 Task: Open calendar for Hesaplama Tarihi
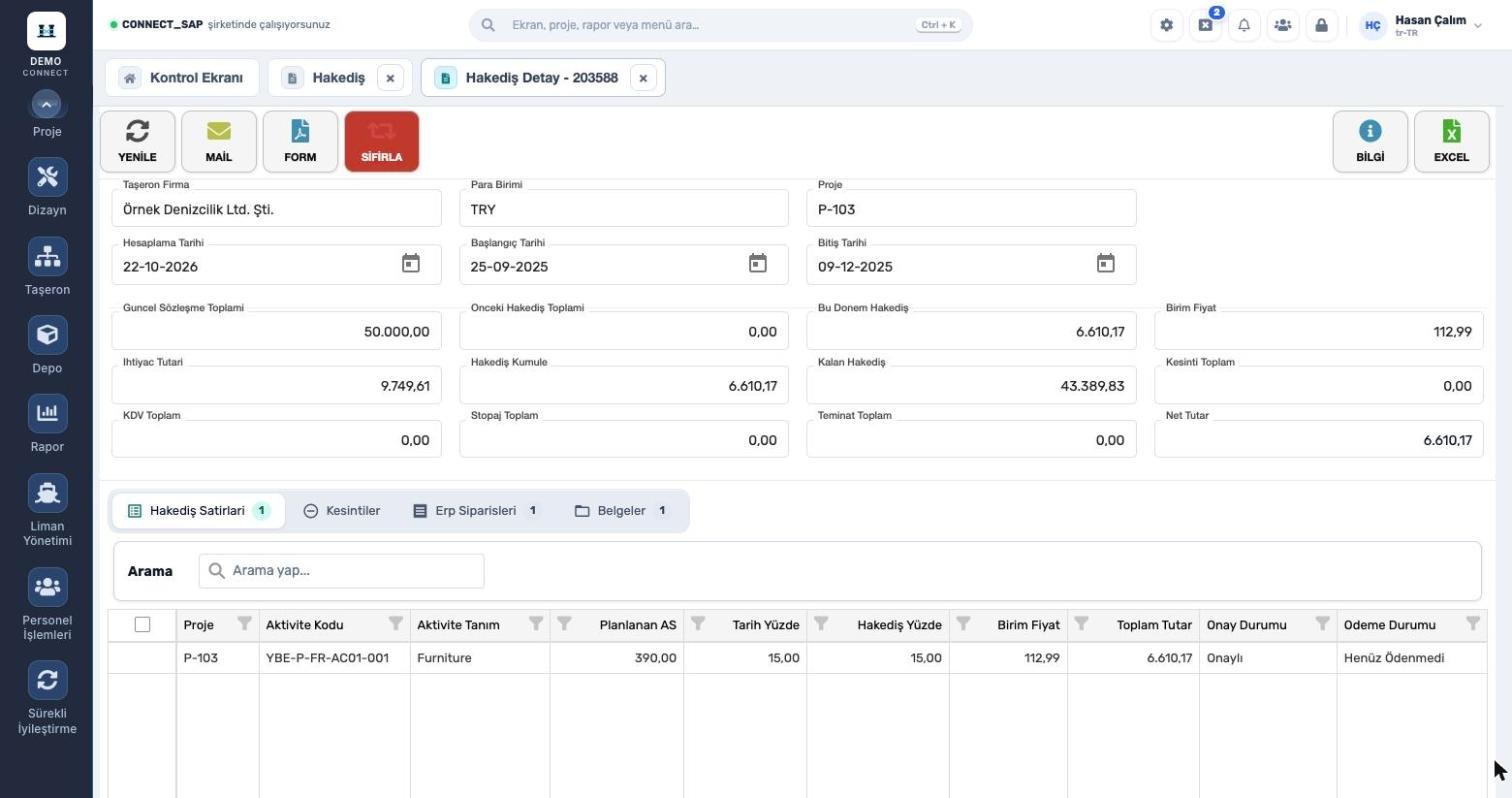[x=411, y=264]
